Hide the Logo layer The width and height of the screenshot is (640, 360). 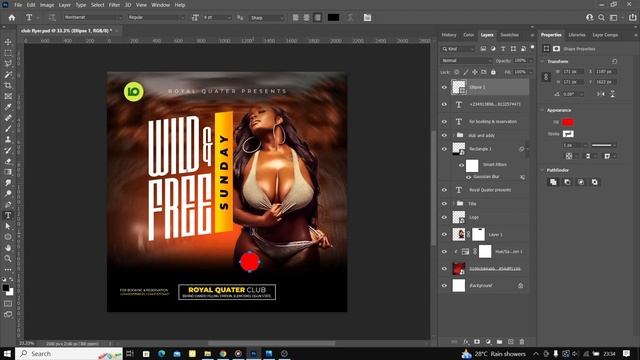[x=444, y=217]
